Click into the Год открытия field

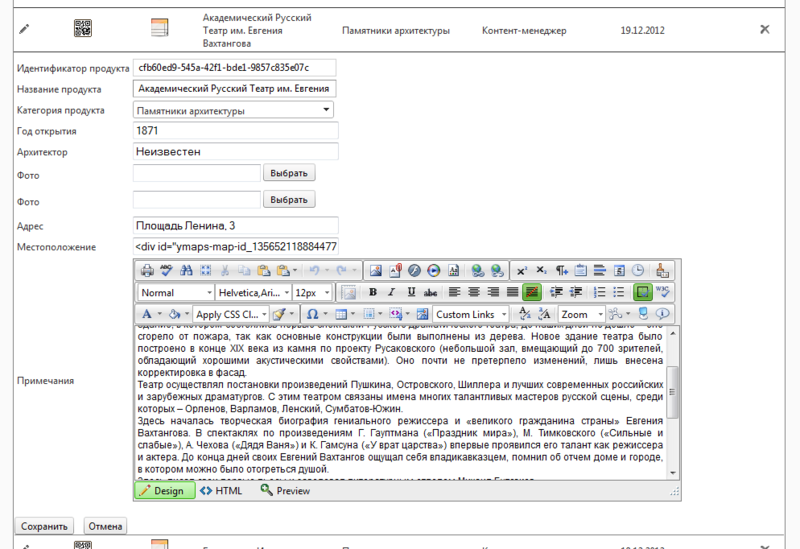click(x=235, y=131)
